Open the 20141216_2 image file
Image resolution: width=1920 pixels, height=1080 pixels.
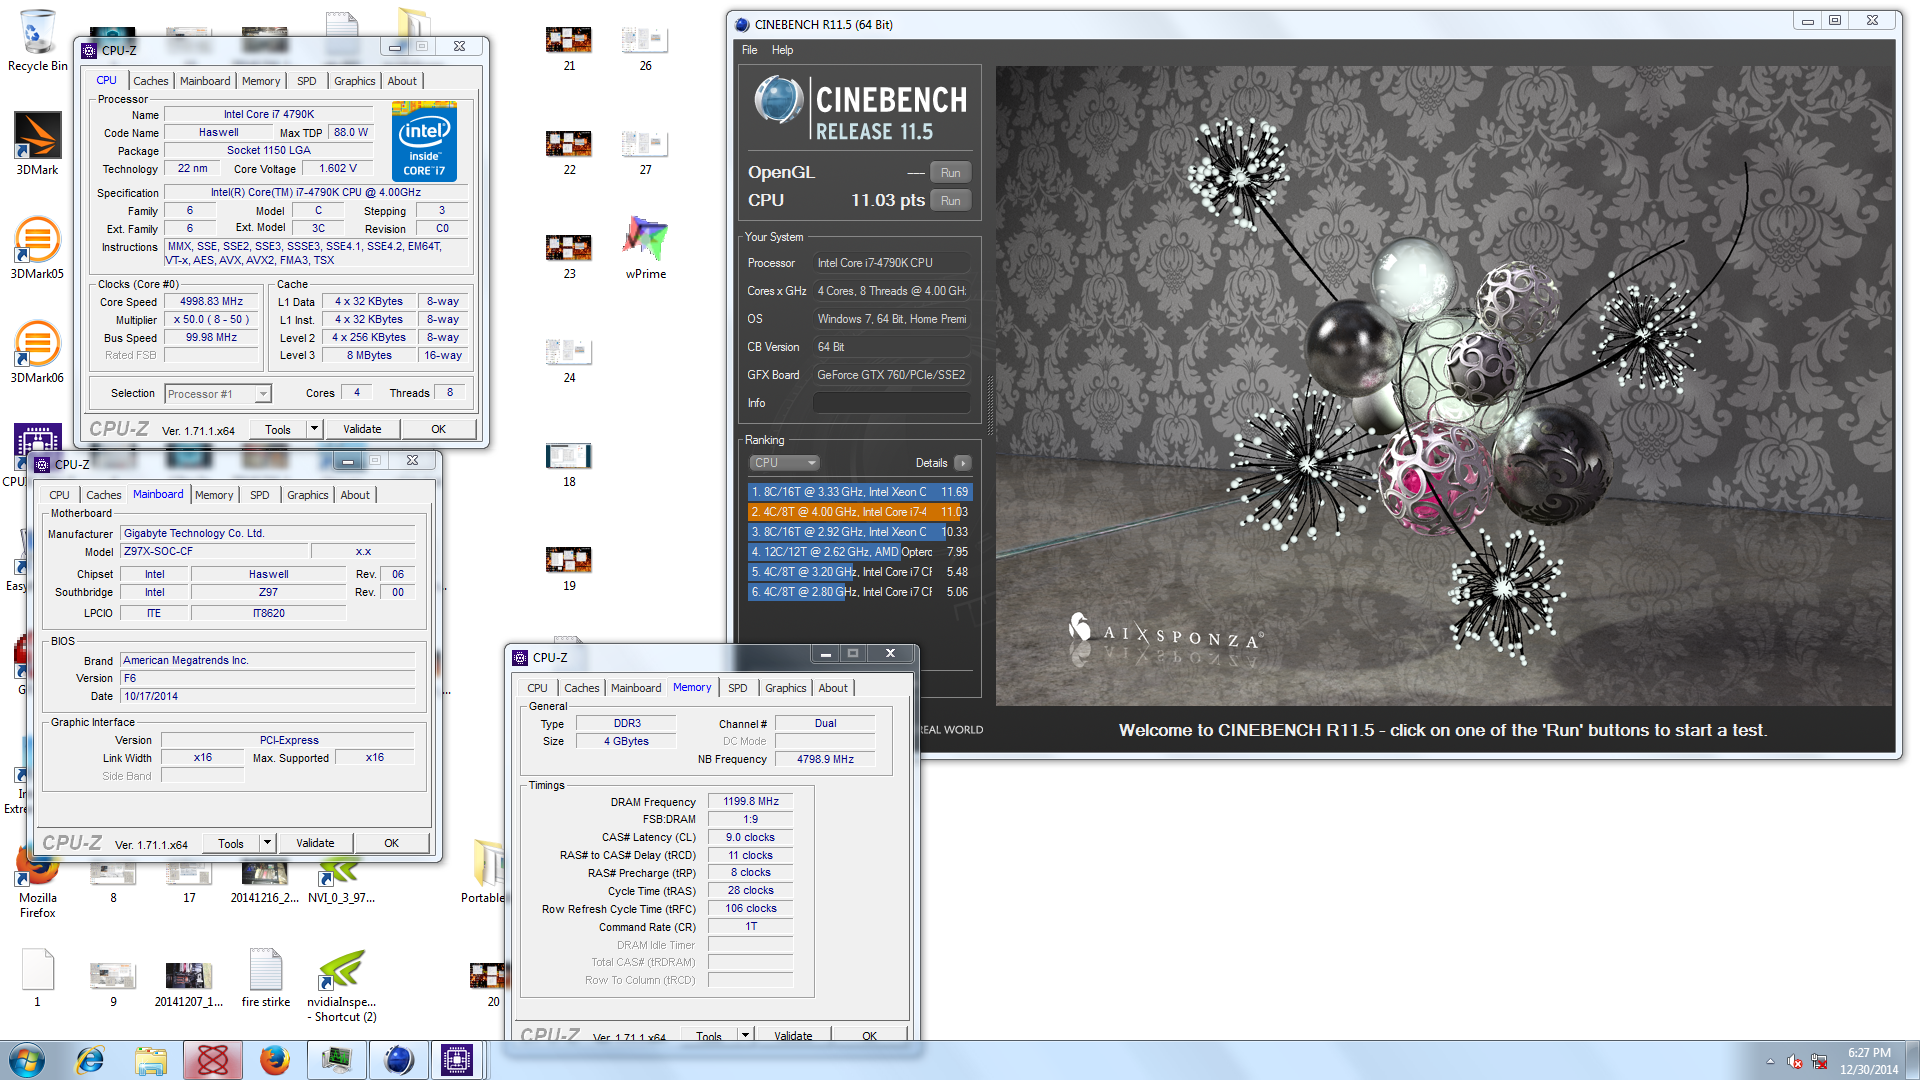265,880
